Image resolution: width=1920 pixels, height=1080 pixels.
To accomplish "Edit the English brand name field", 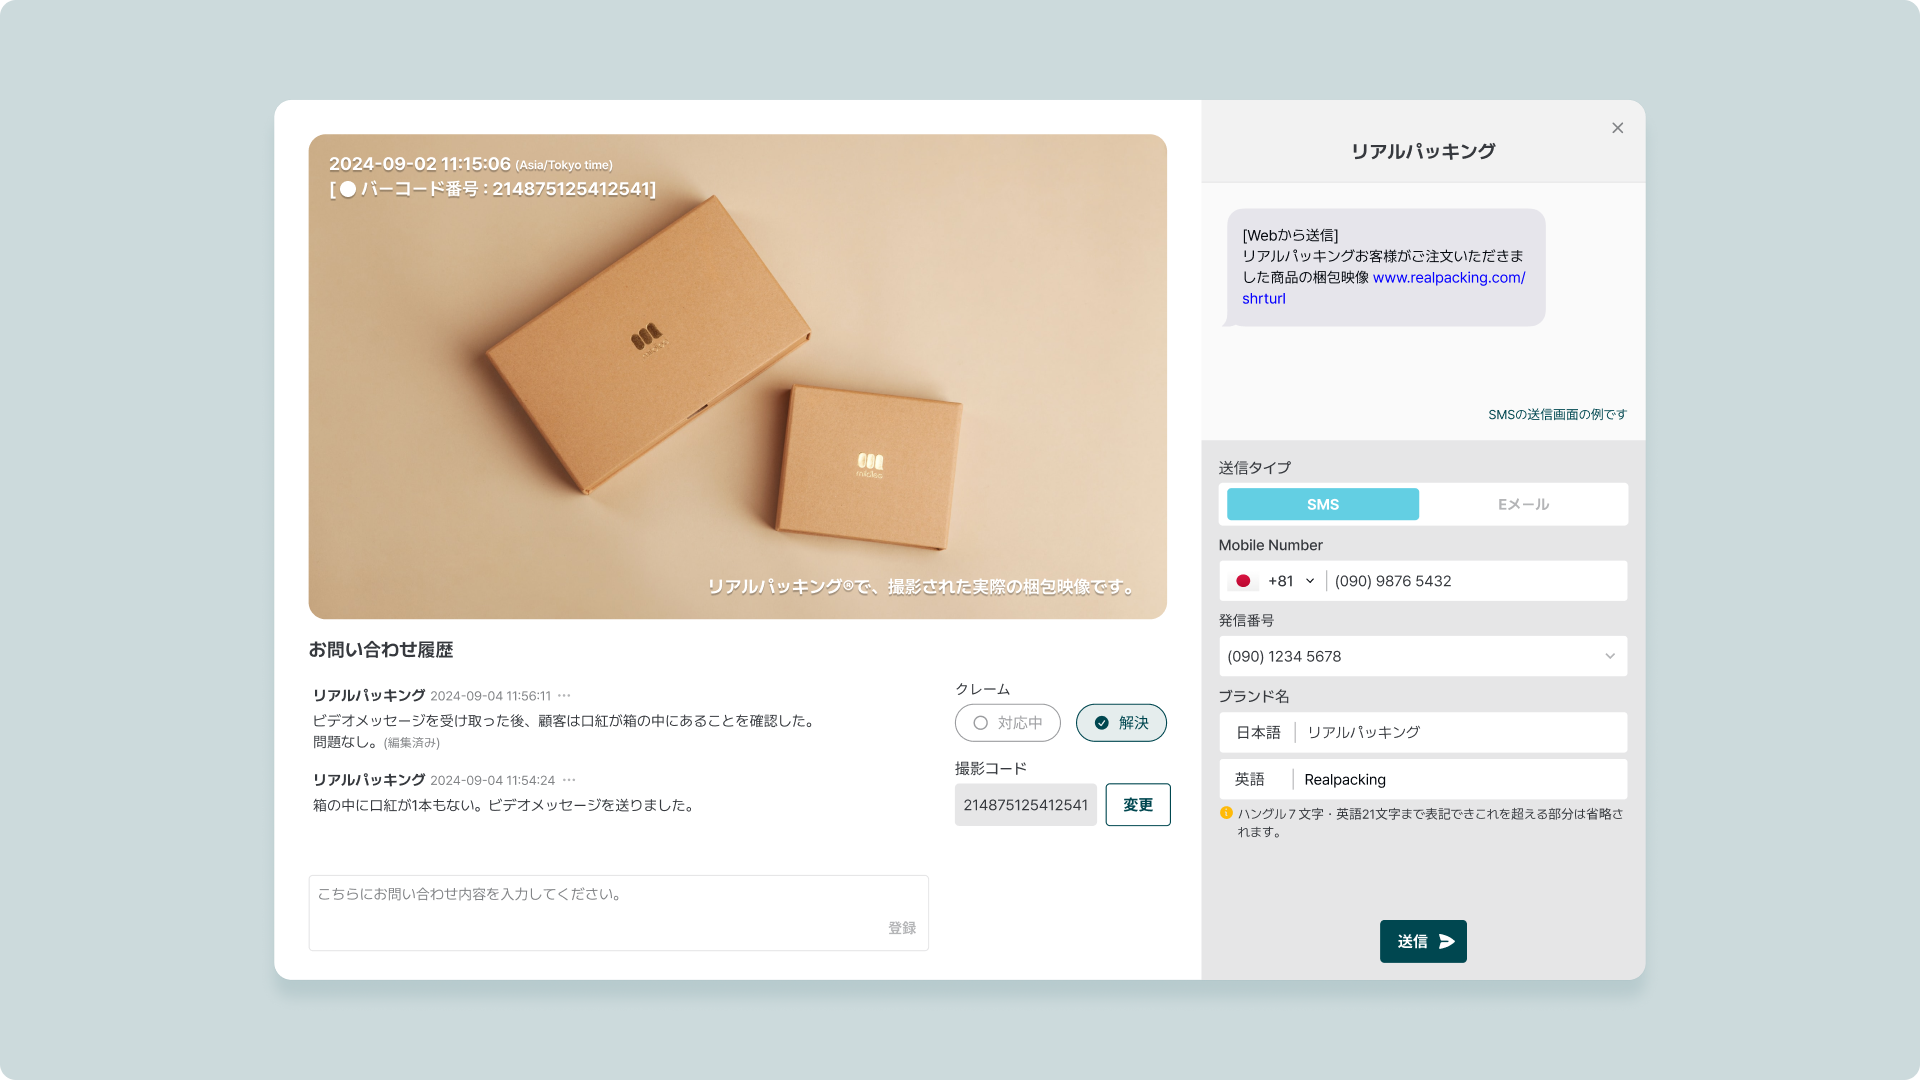I will [1460, 780].
